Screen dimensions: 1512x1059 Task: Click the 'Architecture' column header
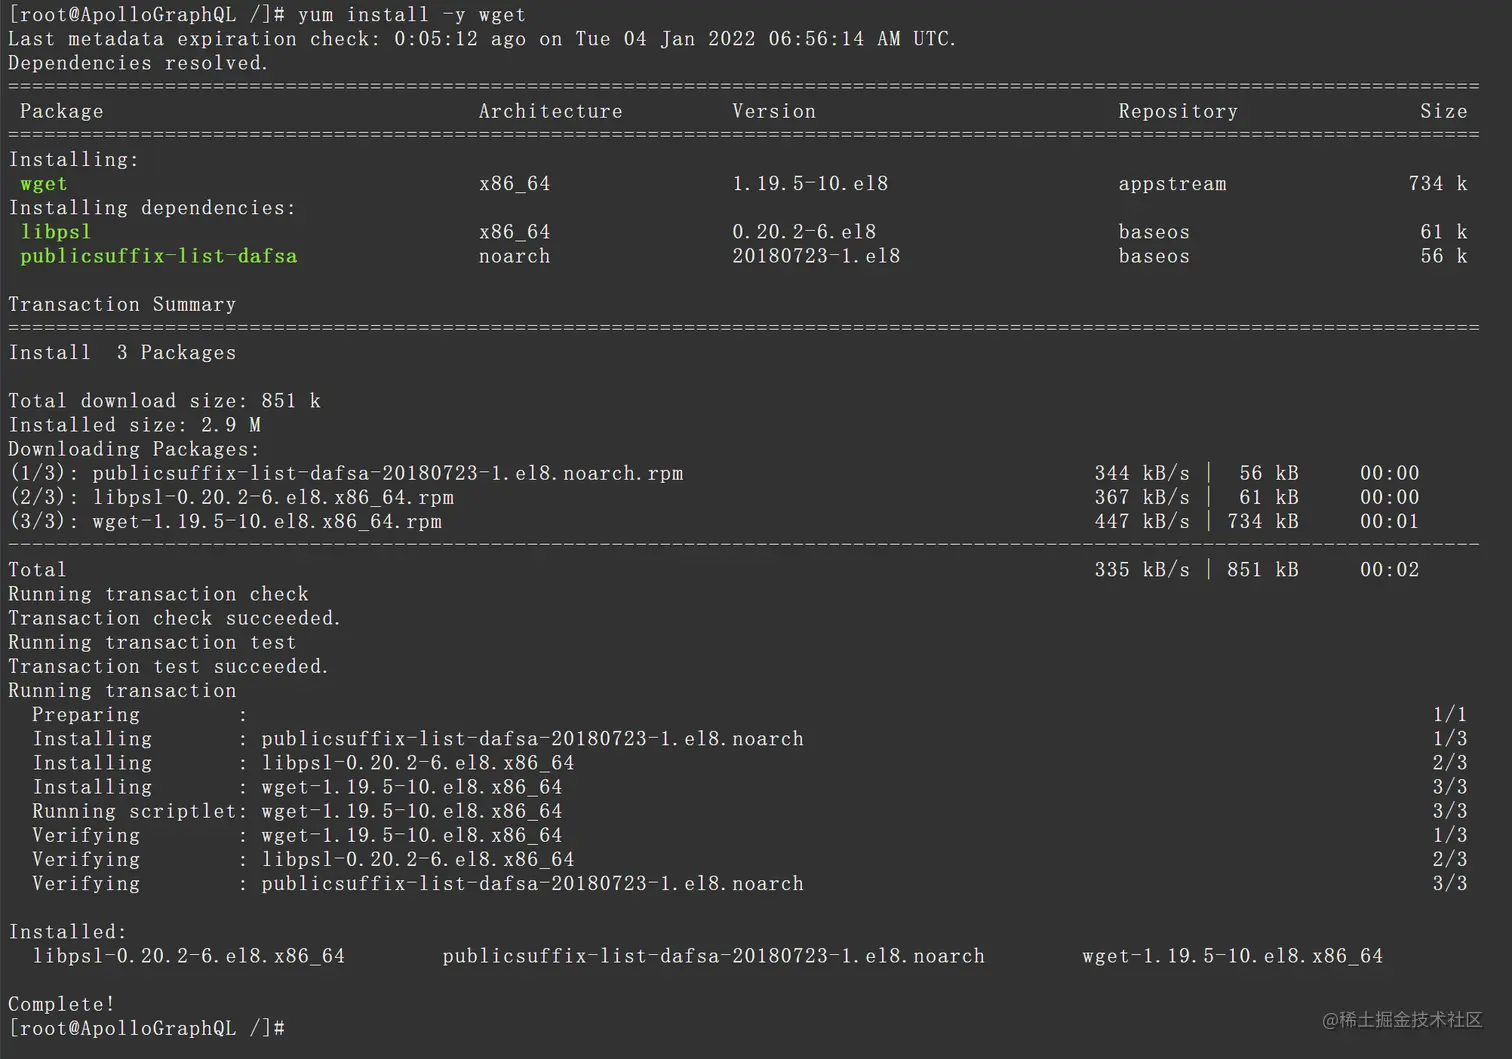(x=550, y=111)
